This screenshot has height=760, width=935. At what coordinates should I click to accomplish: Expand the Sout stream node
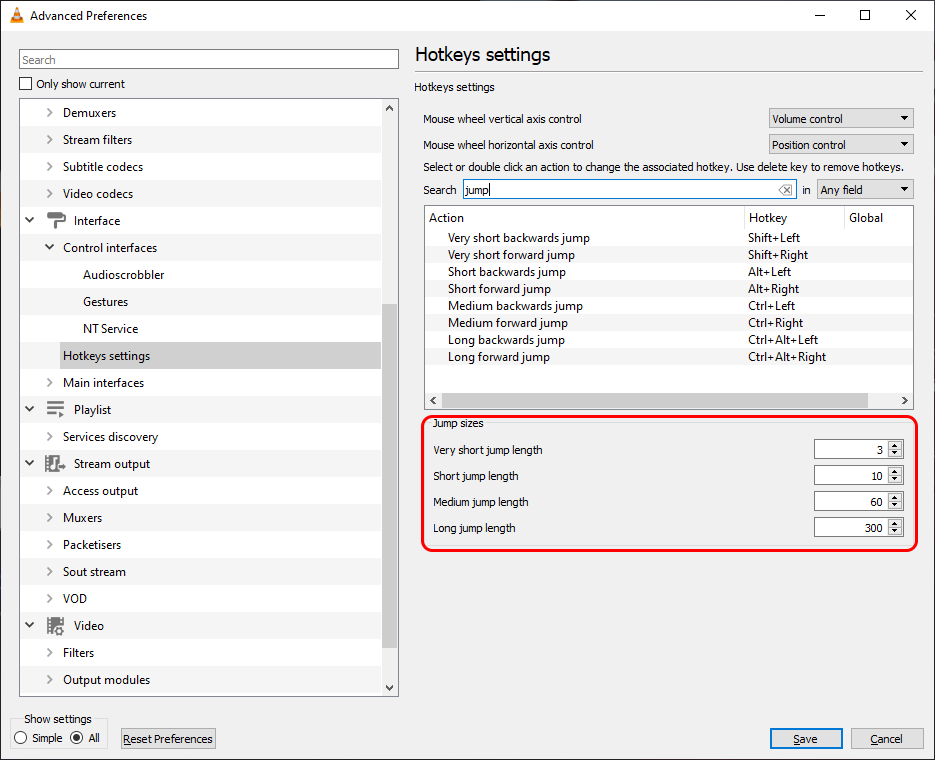(x=49, y=572)
